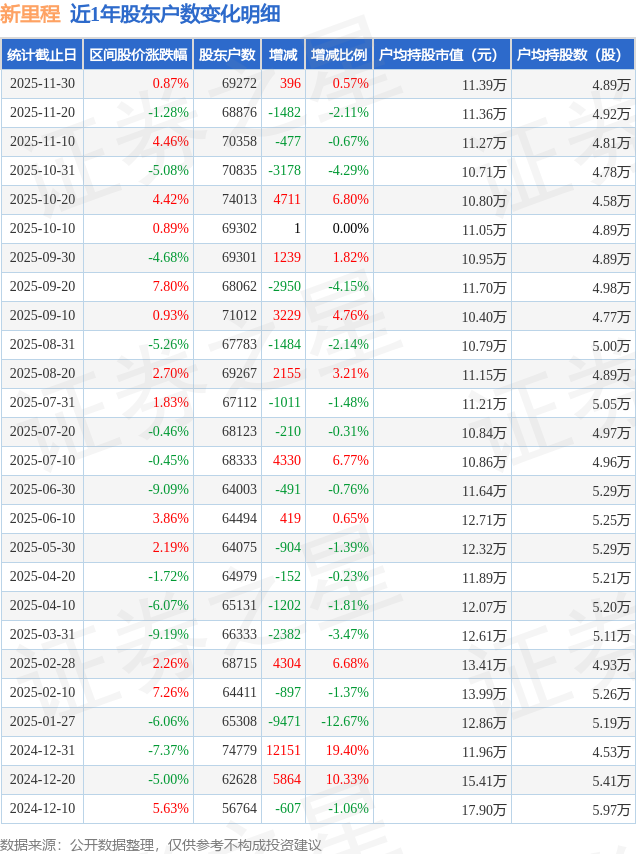Select the 5.97万 average shares cell
The height and width of the screenshot is (854, 636).
tap(610, 809)
